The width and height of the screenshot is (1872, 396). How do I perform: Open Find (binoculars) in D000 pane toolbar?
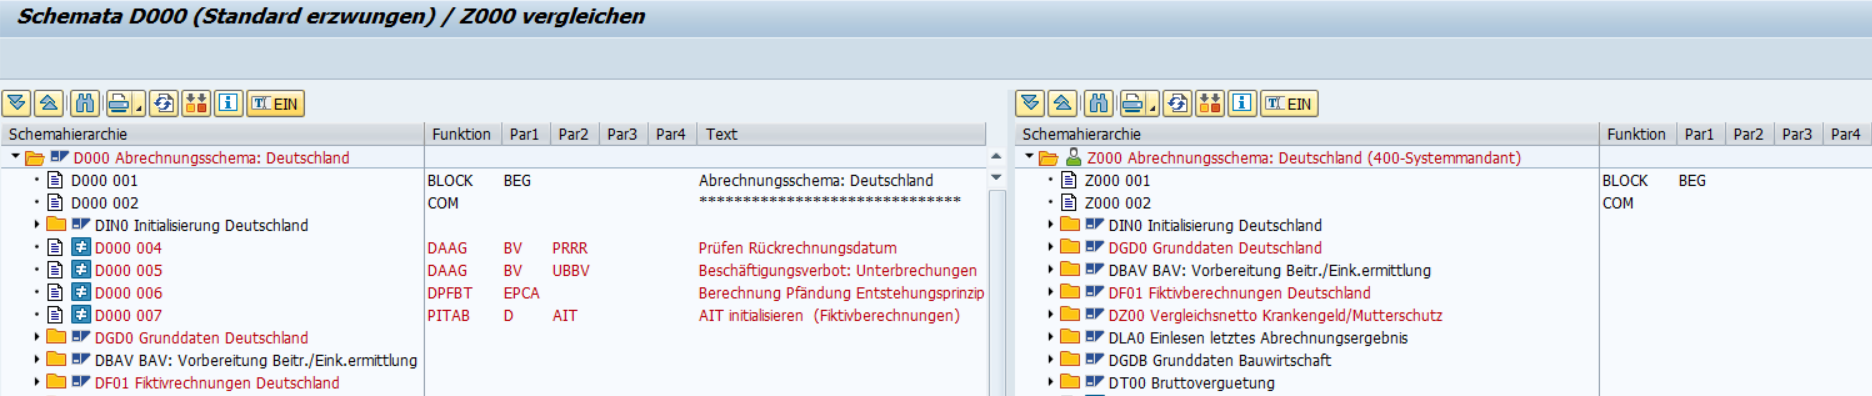point(85,103)
